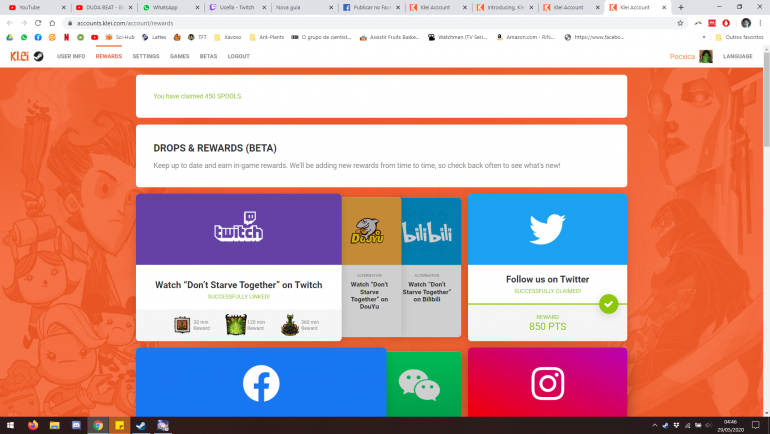Open BETAS page
Screen dimensions: 770x434
tap(208, 56)
